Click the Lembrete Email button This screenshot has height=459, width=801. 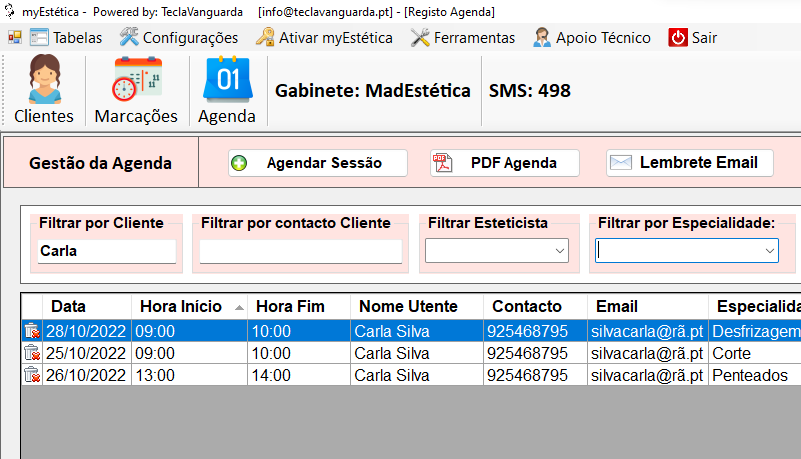(690, 163)
